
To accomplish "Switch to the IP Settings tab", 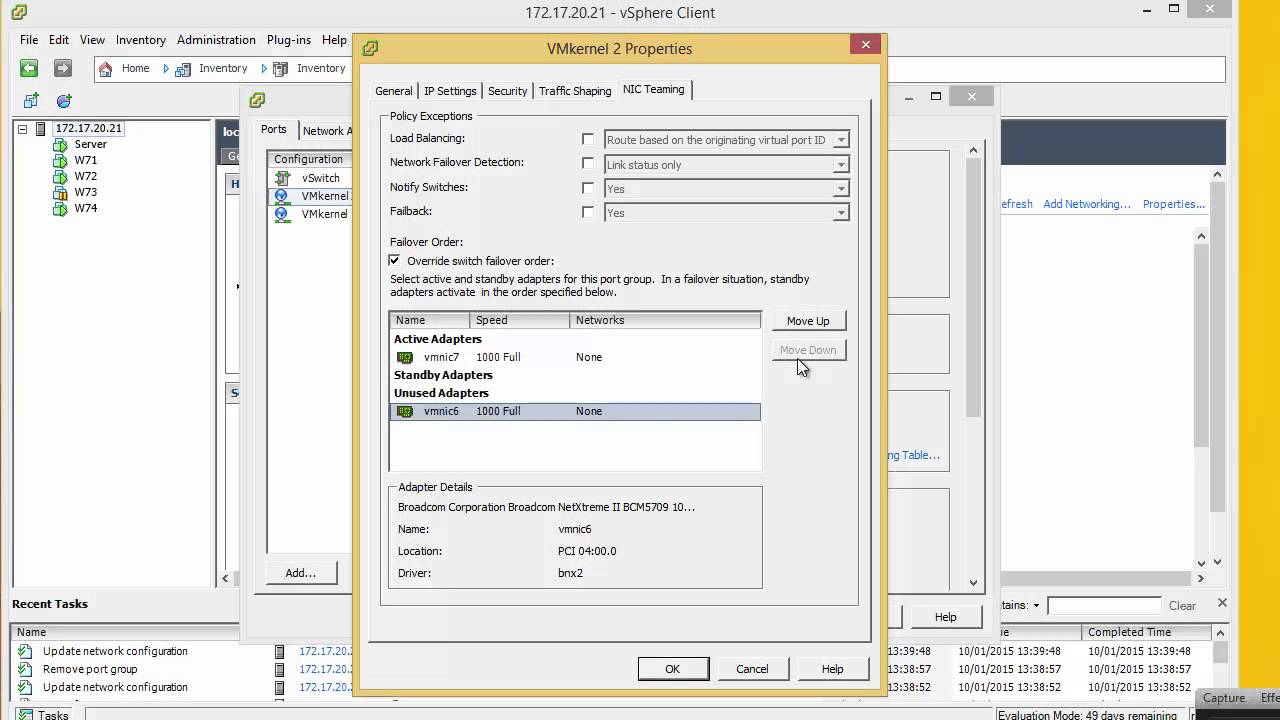I will point(450,91).
